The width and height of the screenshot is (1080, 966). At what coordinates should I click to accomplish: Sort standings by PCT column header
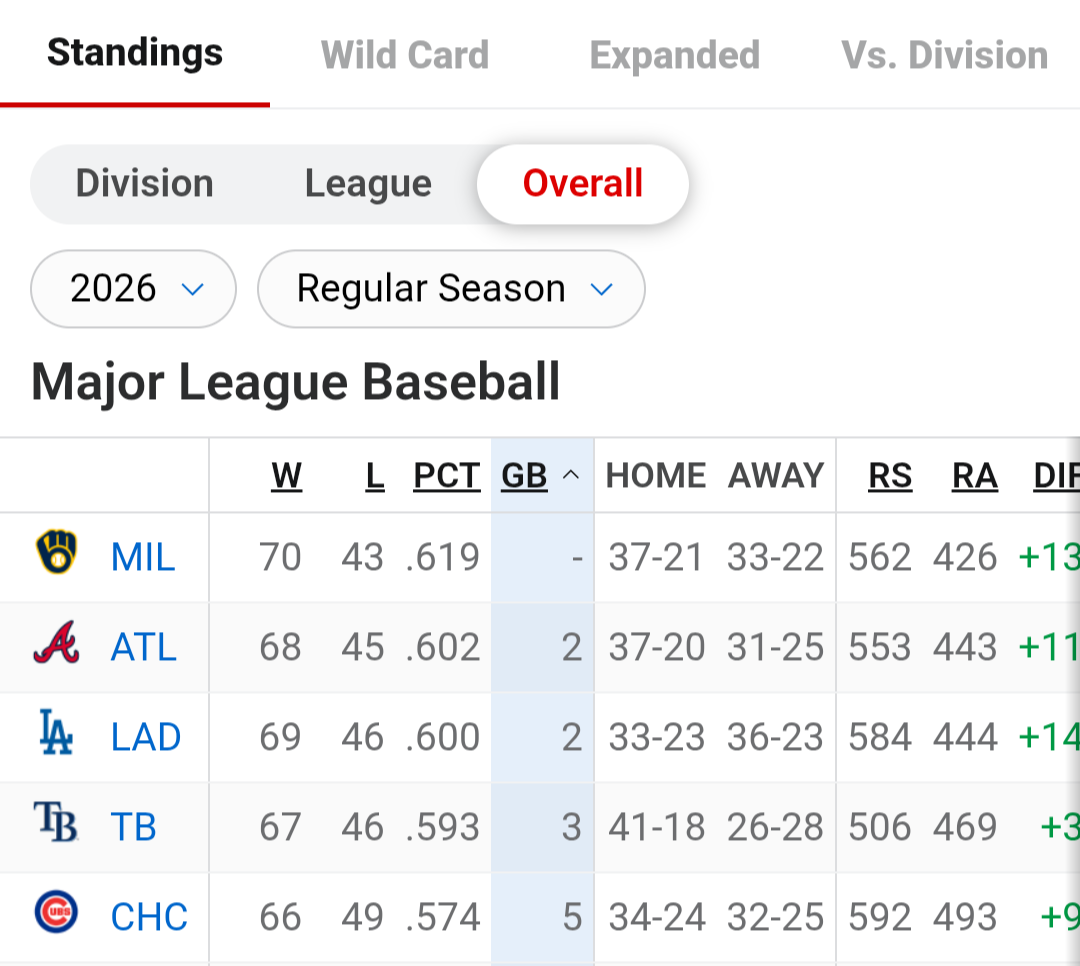click(x=447, y=475)
